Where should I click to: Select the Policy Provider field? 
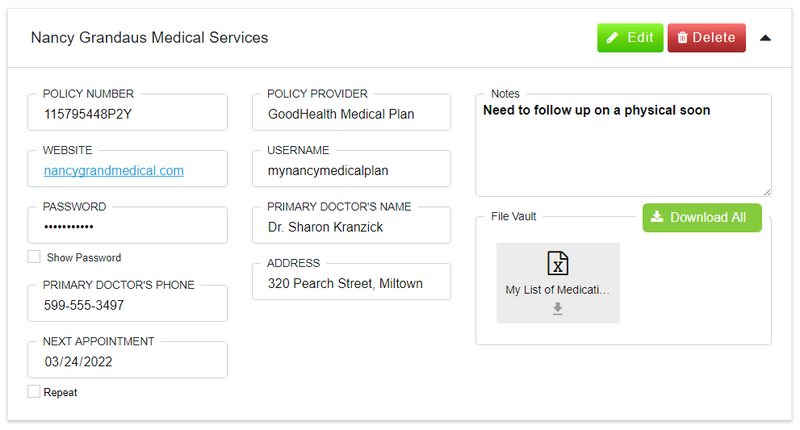pyautogui.click(x=352, y=112)
